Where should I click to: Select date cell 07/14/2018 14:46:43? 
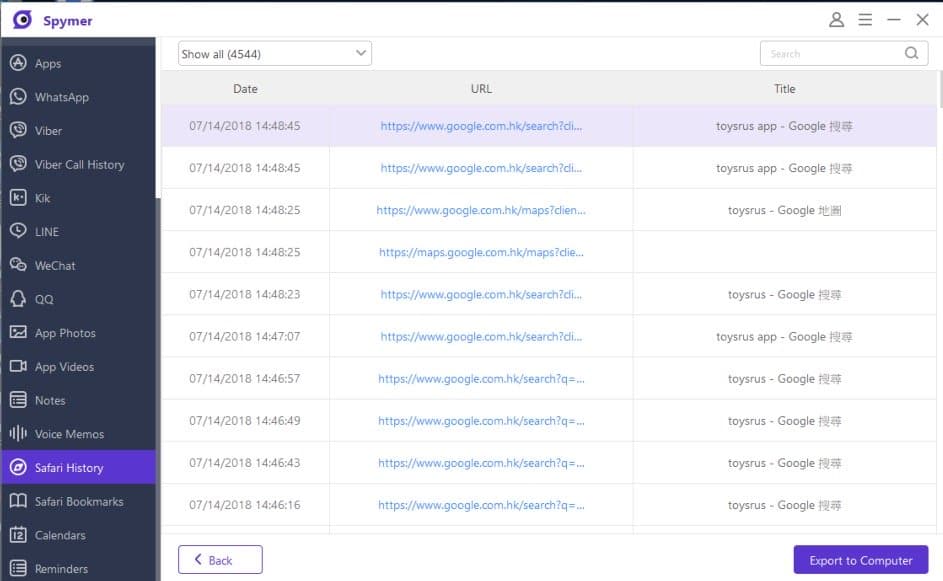coord(245,463)
